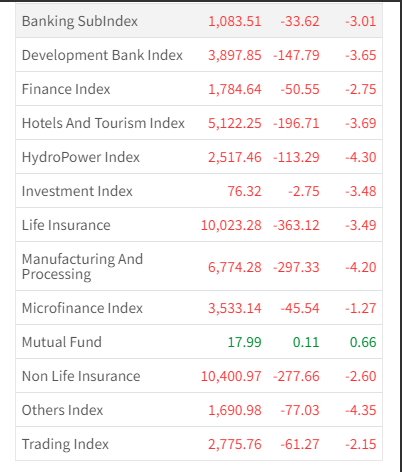The image size is (402, 472).
Task: Click the Finance Index label
Action: coord(66,89)
